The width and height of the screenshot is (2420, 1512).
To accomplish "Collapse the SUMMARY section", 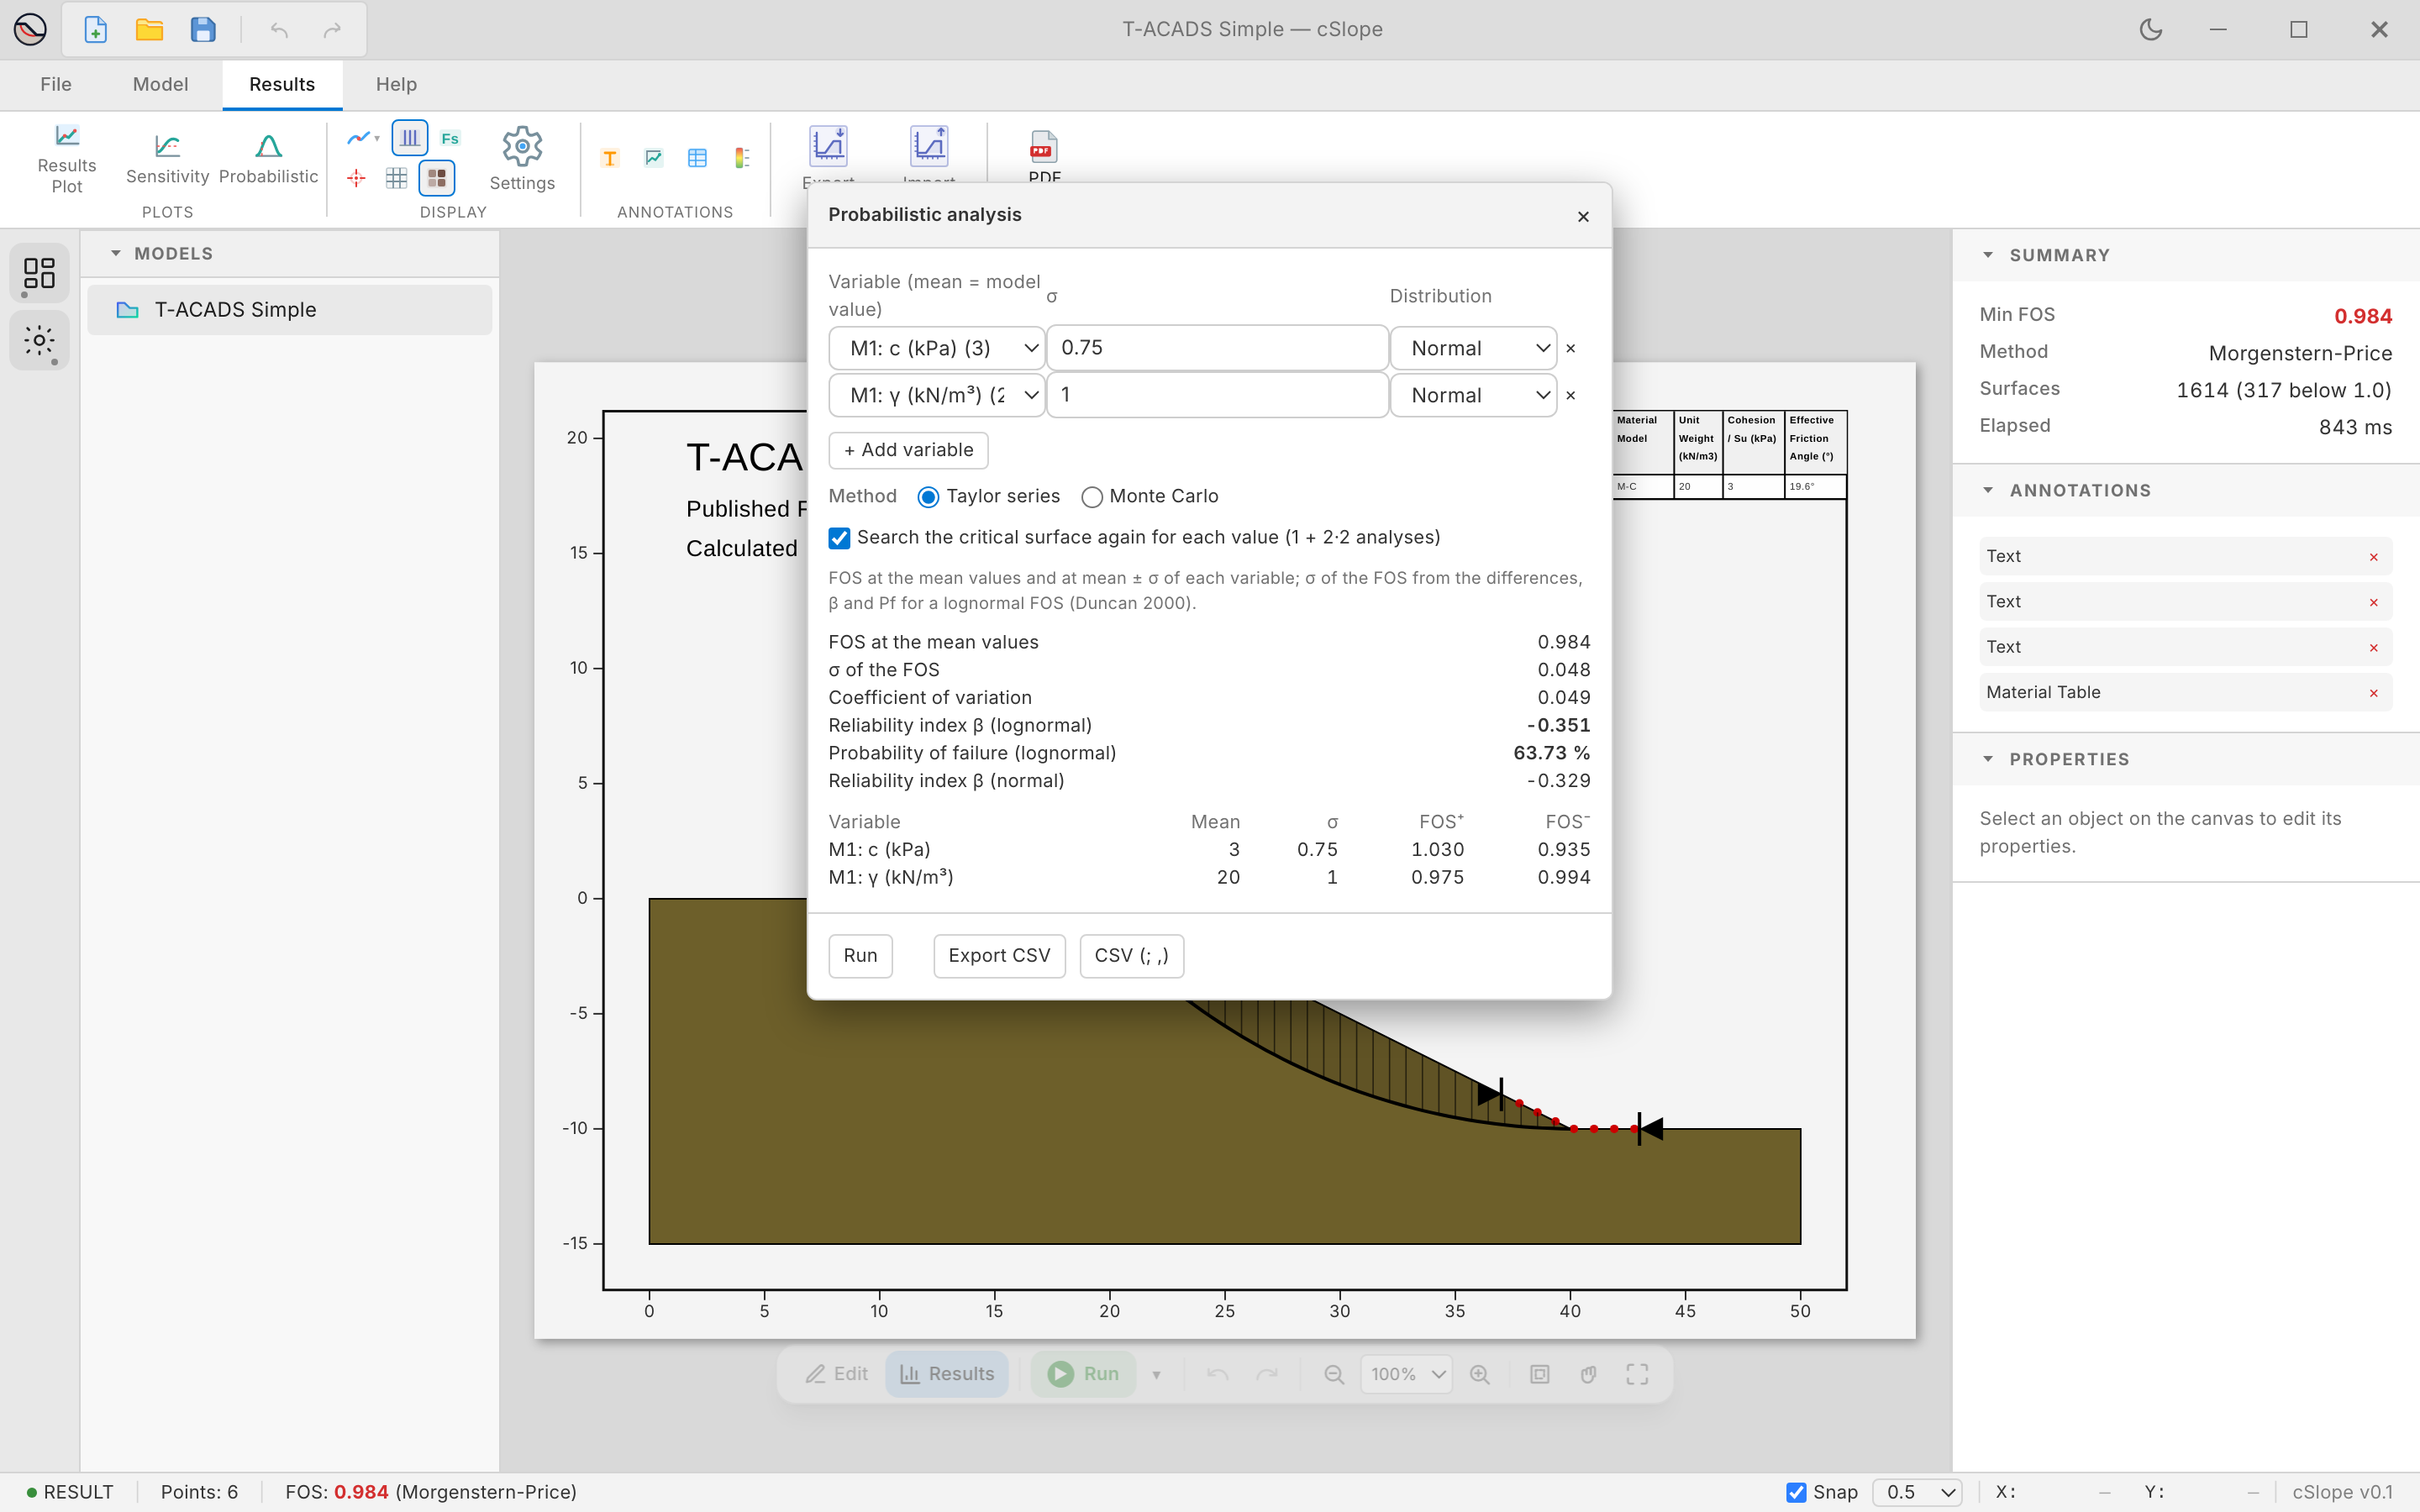I will coord(1988,255).
